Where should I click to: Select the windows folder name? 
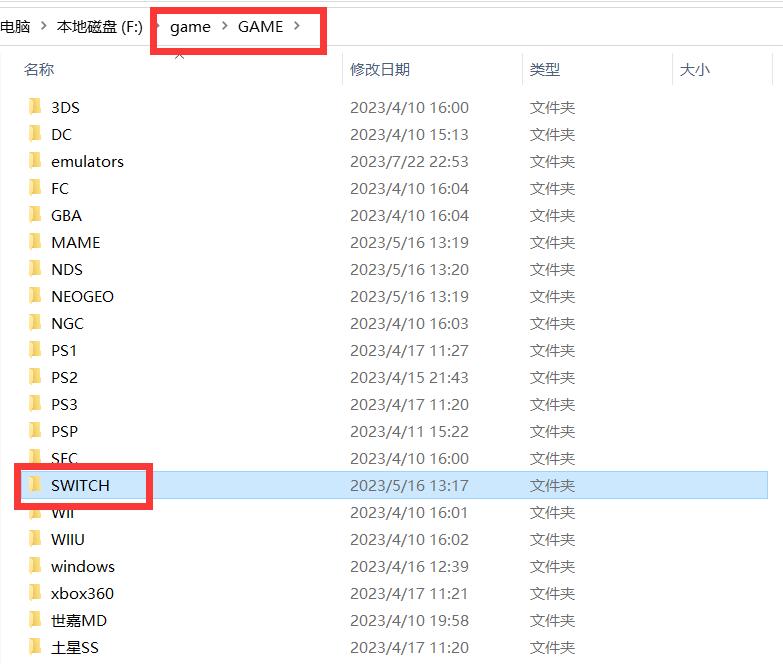(x=83, y=566)
